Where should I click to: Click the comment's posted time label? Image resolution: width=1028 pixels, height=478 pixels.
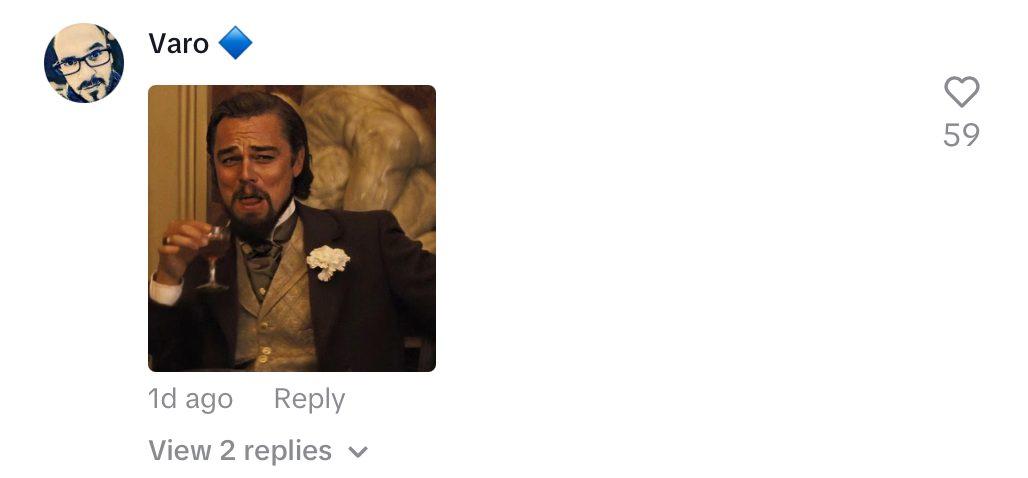pos(190,399)
